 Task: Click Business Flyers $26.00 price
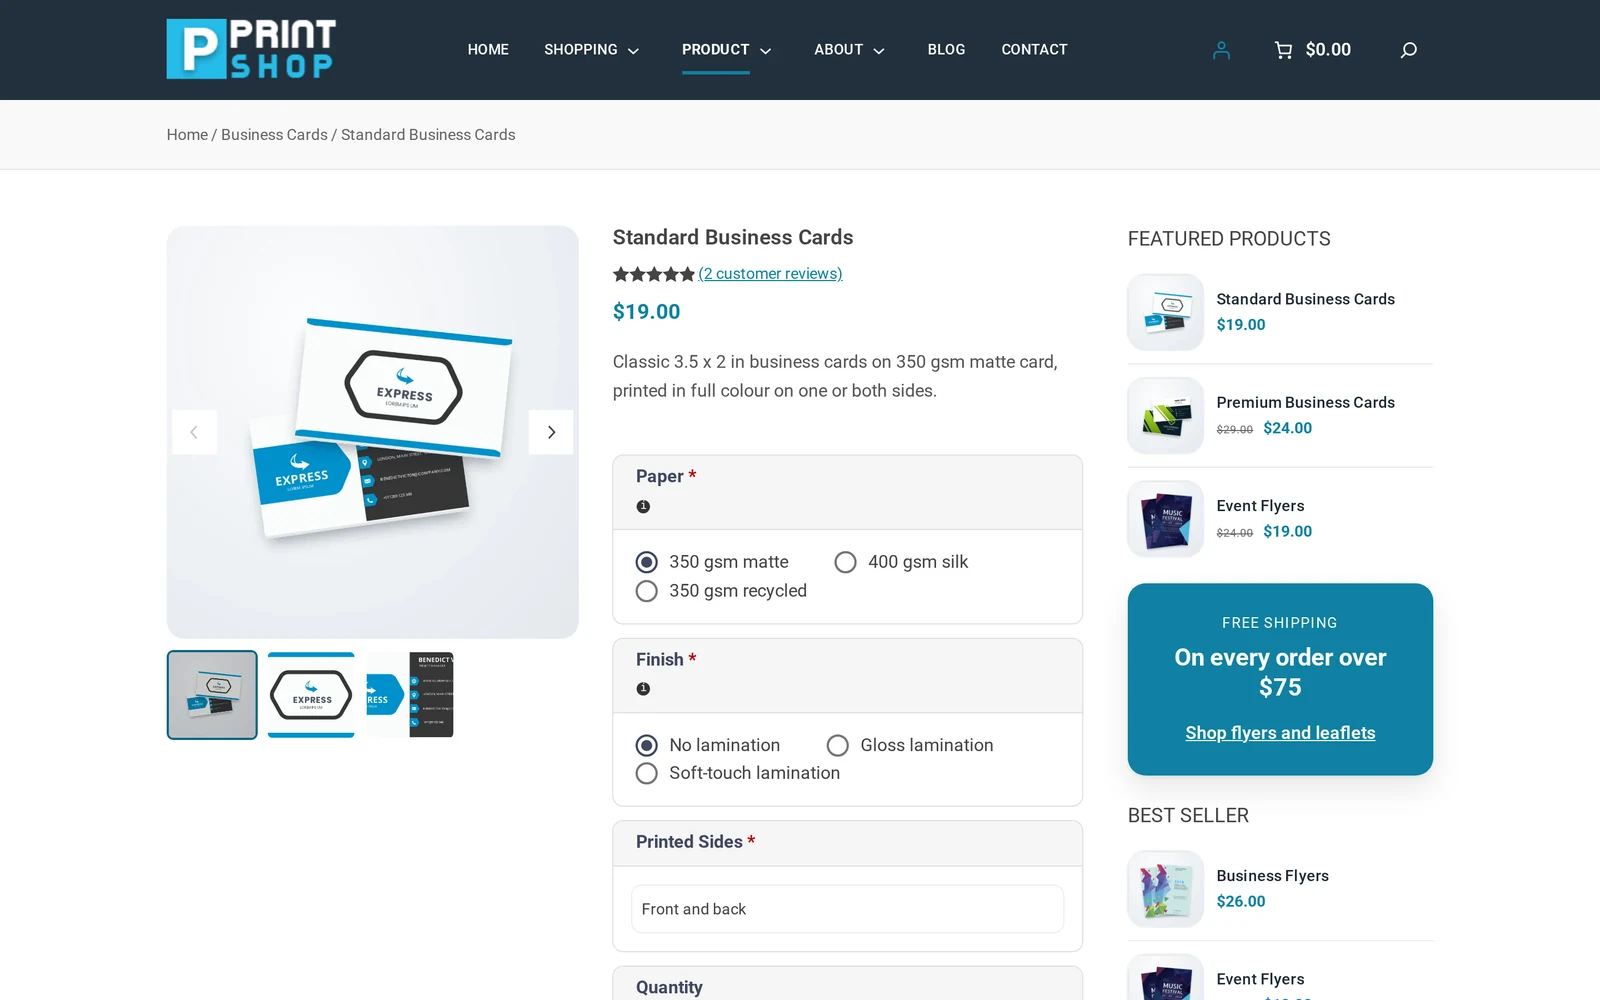pos(1241,901)
